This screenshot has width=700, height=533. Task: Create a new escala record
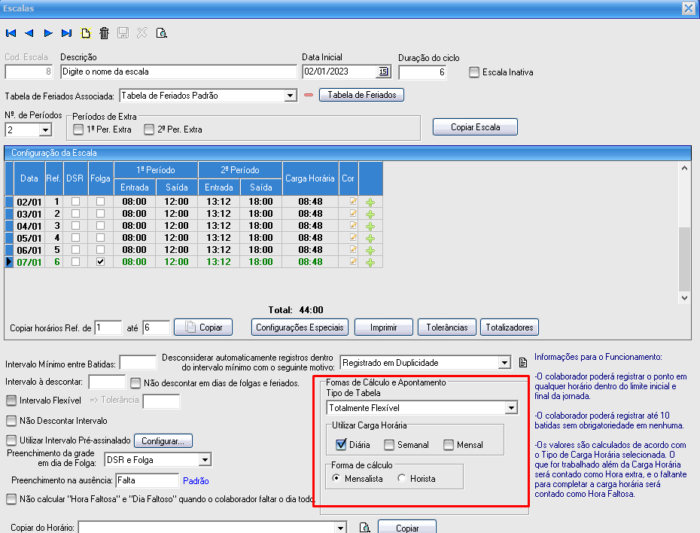coord(85,33)
